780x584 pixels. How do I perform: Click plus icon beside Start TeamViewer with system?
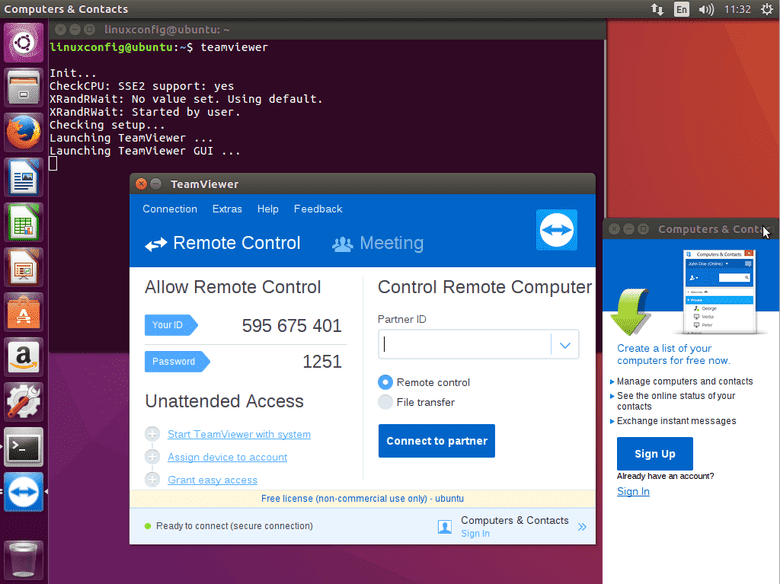(x=152, y=434)
